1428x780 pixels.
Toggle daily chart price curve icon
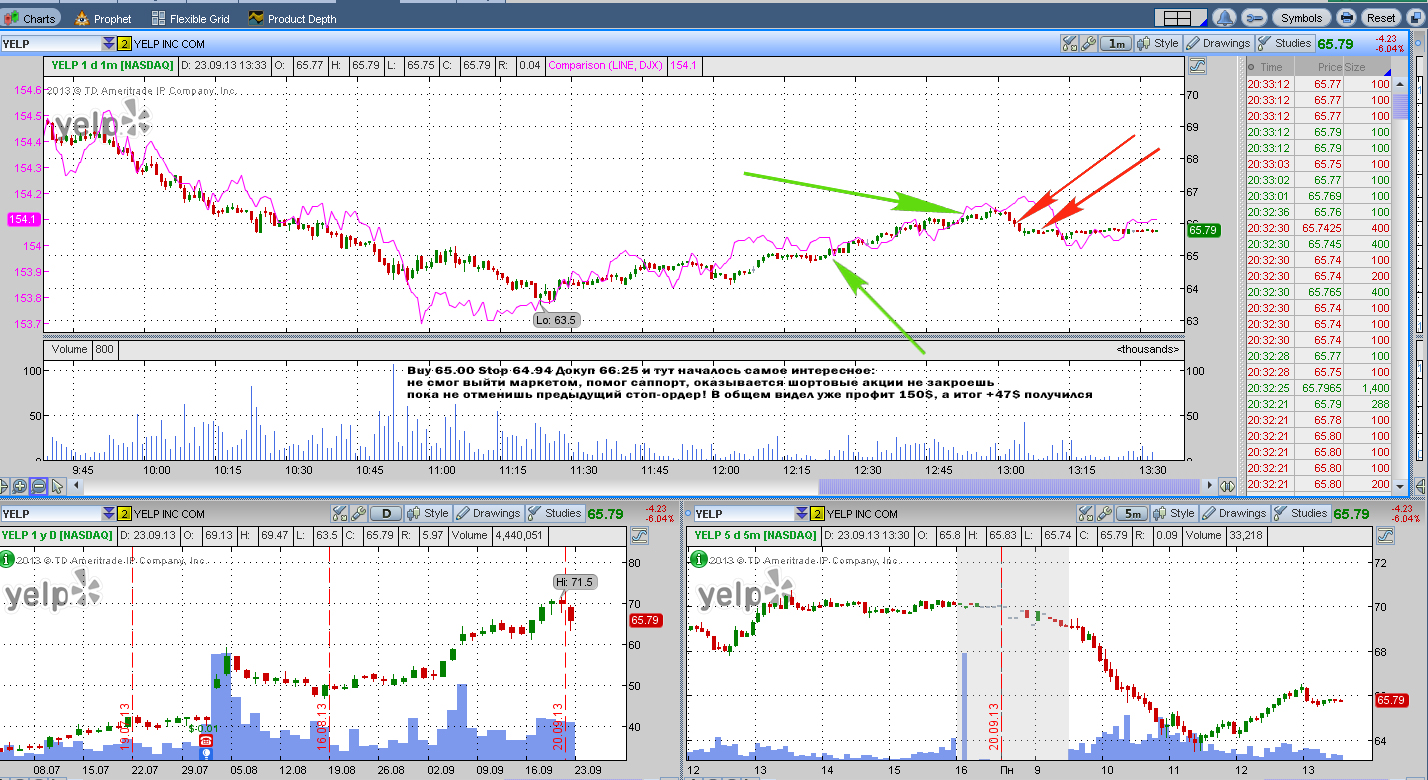[x=640, y=536]
